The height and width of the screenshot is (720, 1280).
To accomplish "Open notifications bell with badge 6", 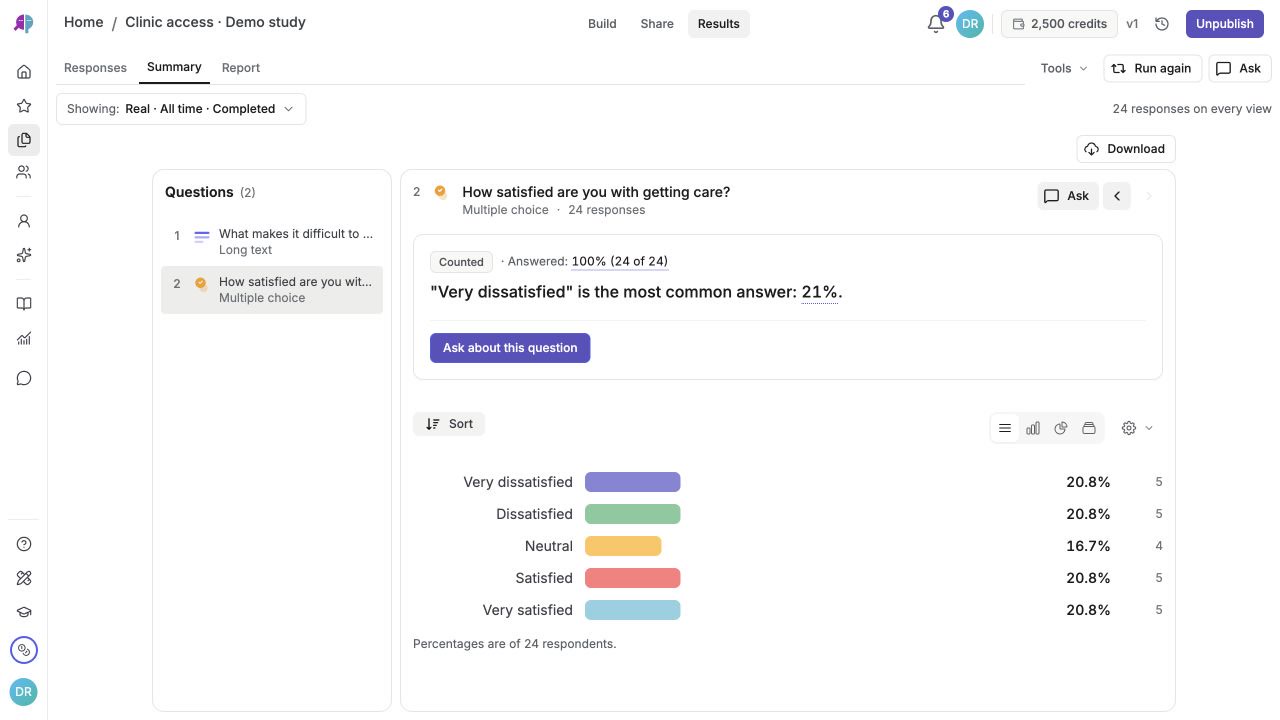I will click(936, 24).
